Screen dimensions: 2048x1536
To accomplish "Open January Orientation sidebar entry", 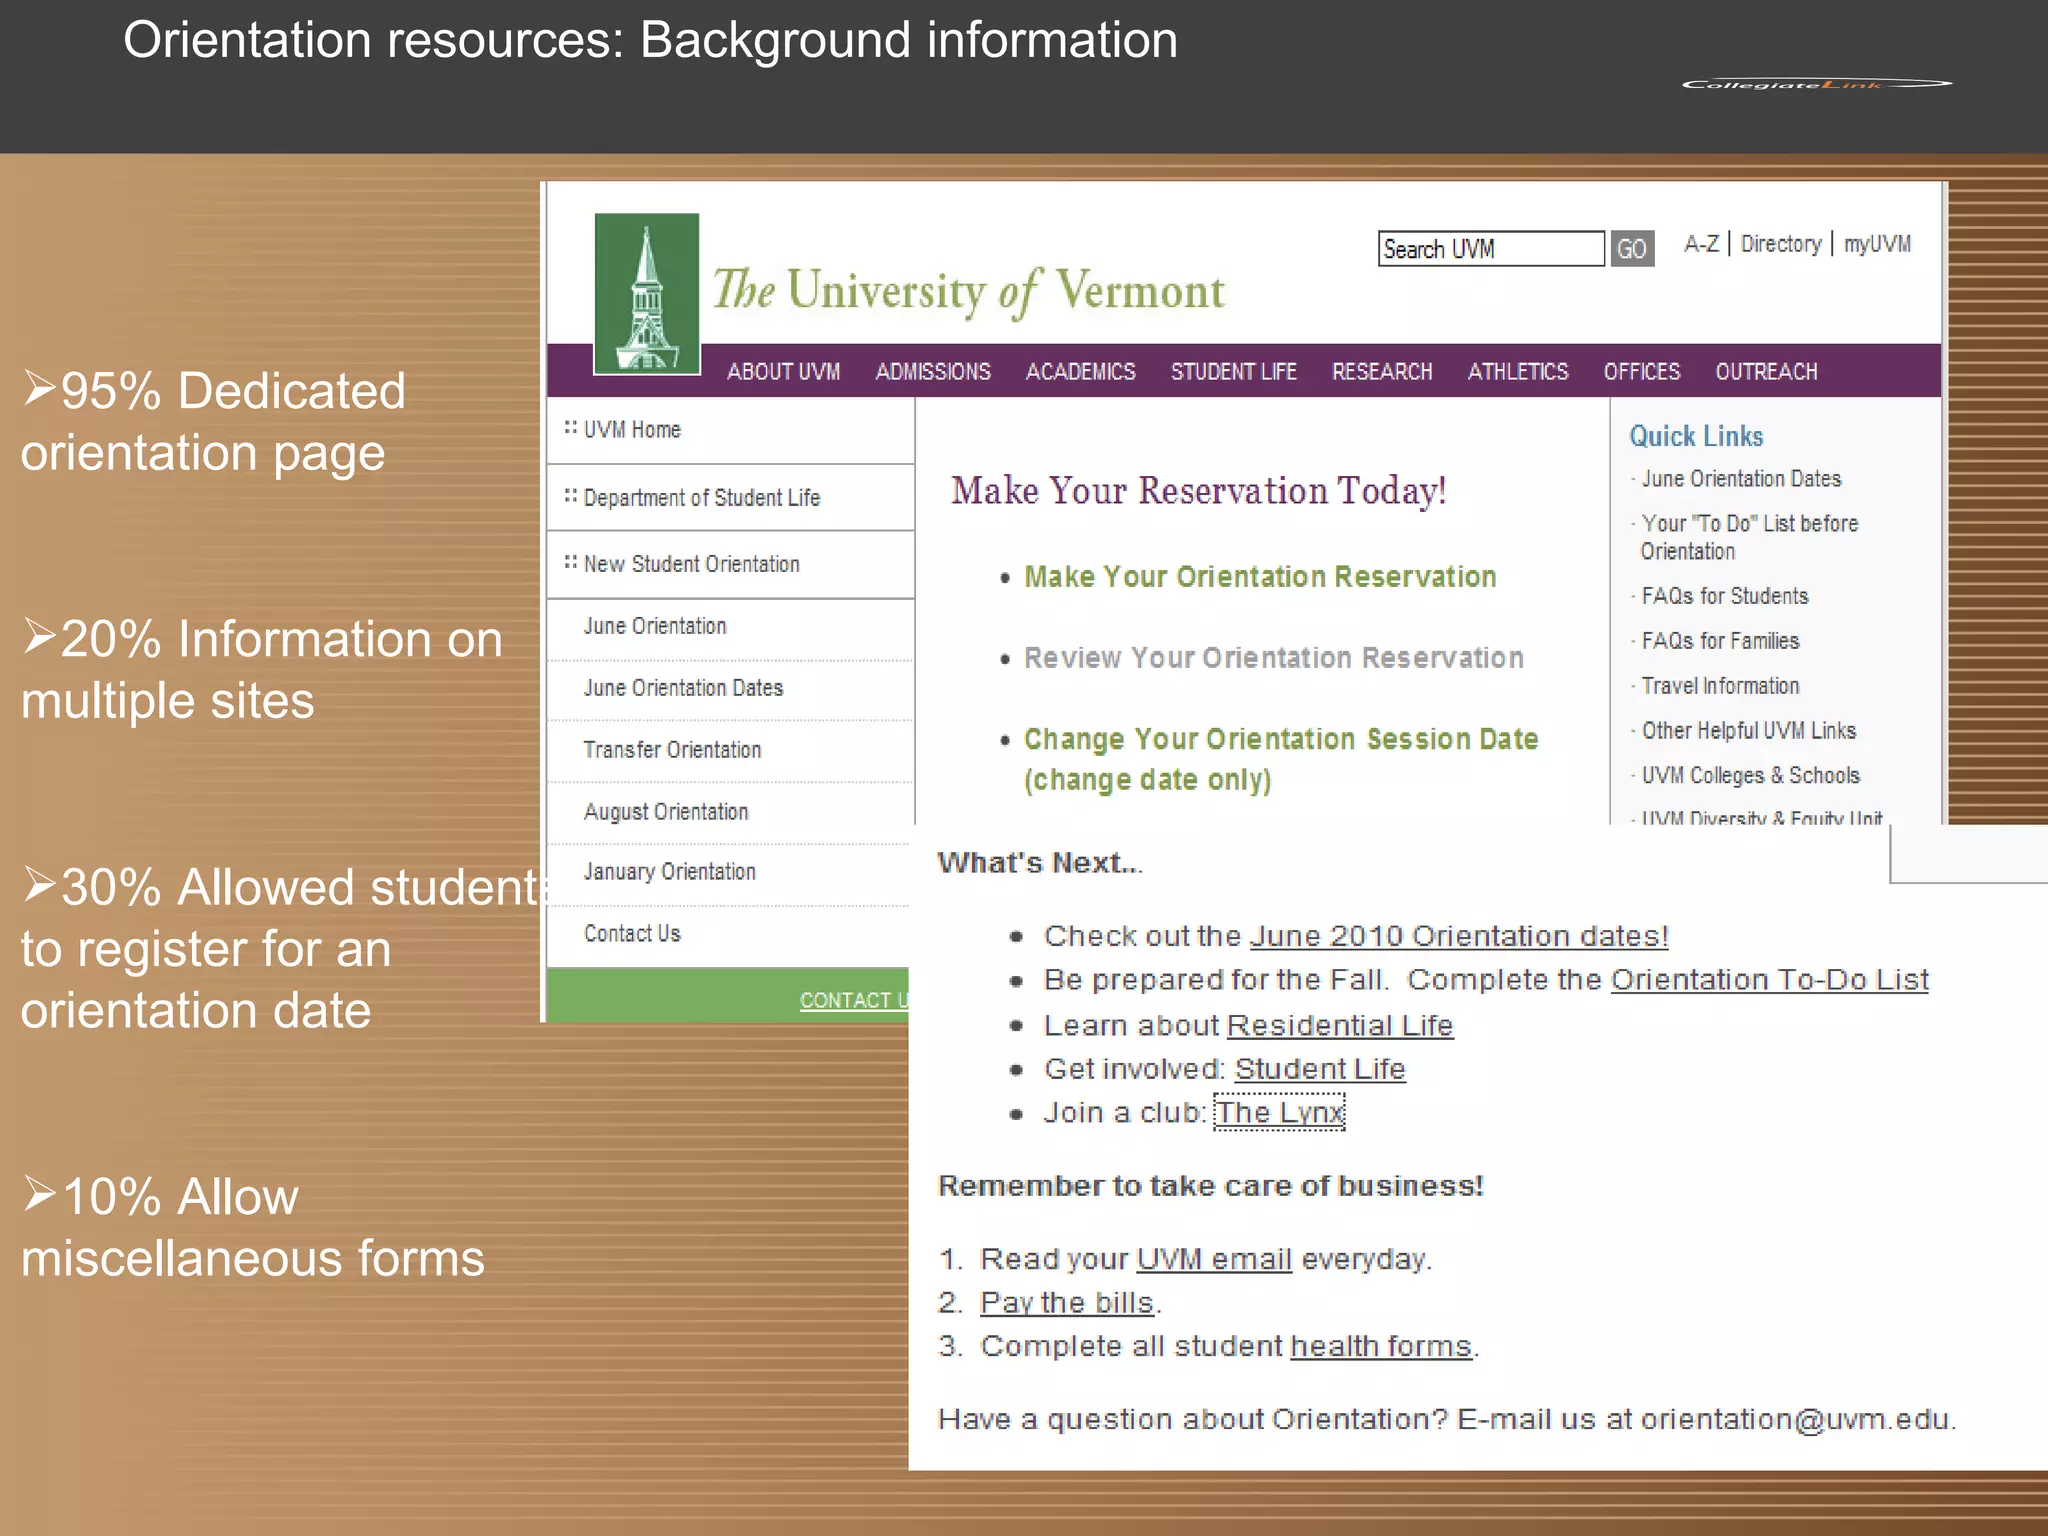I will tap(669, 872).
